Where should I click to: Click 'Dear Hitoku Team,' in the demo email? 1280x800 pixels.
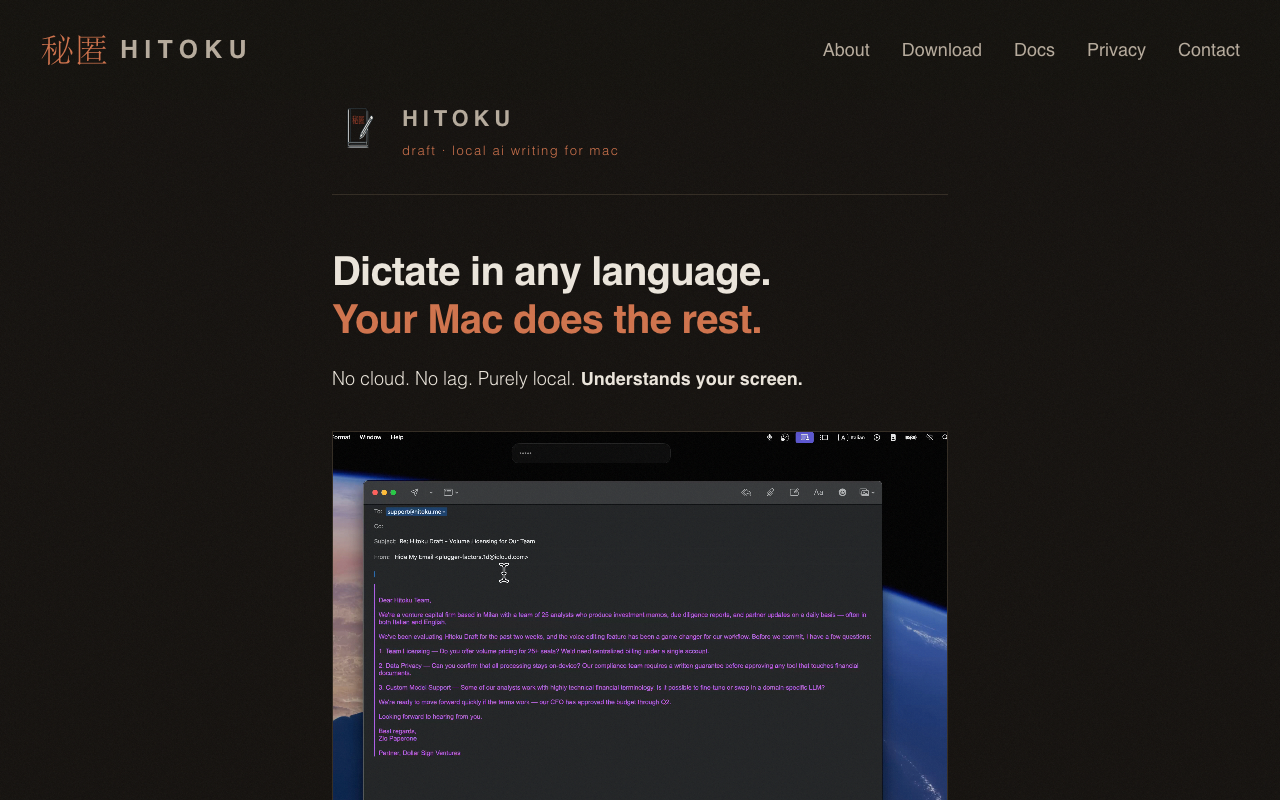(404, 600)
